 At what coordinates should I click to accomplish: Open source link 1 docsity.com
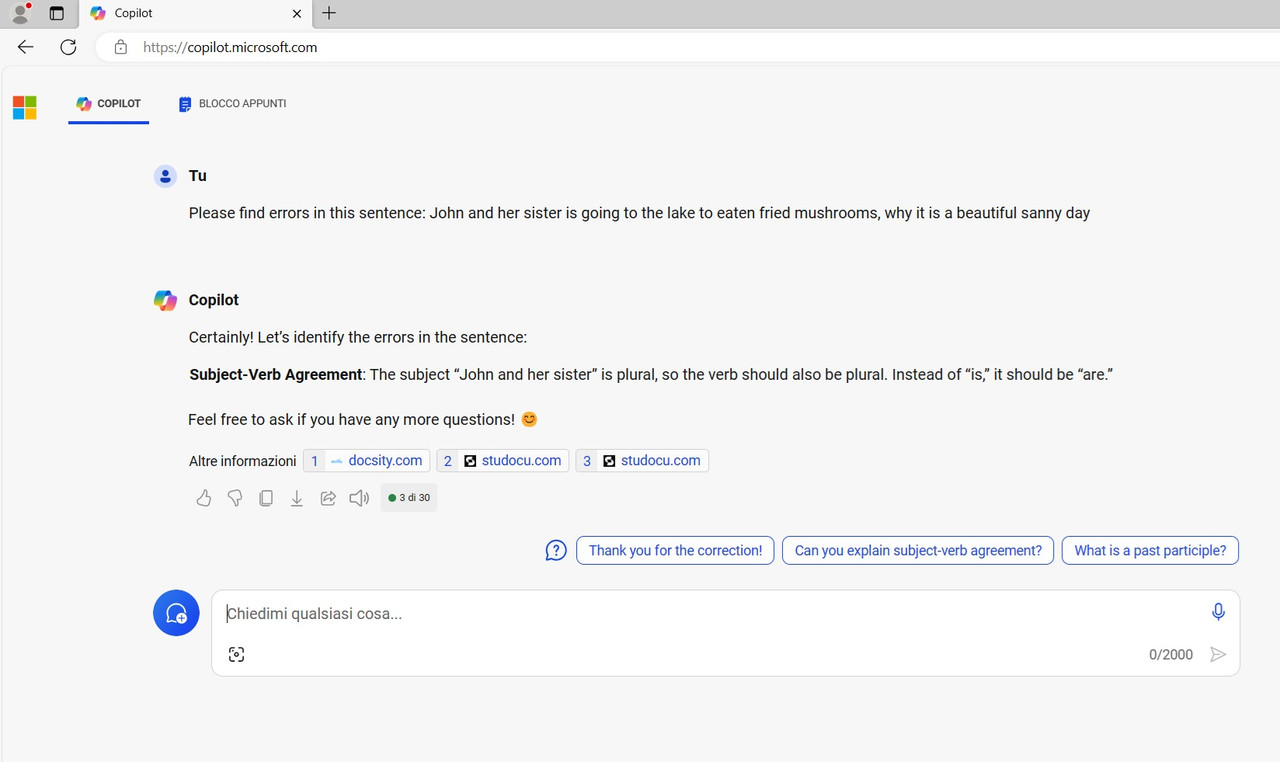pyautogui.click(x=366, y=461)
